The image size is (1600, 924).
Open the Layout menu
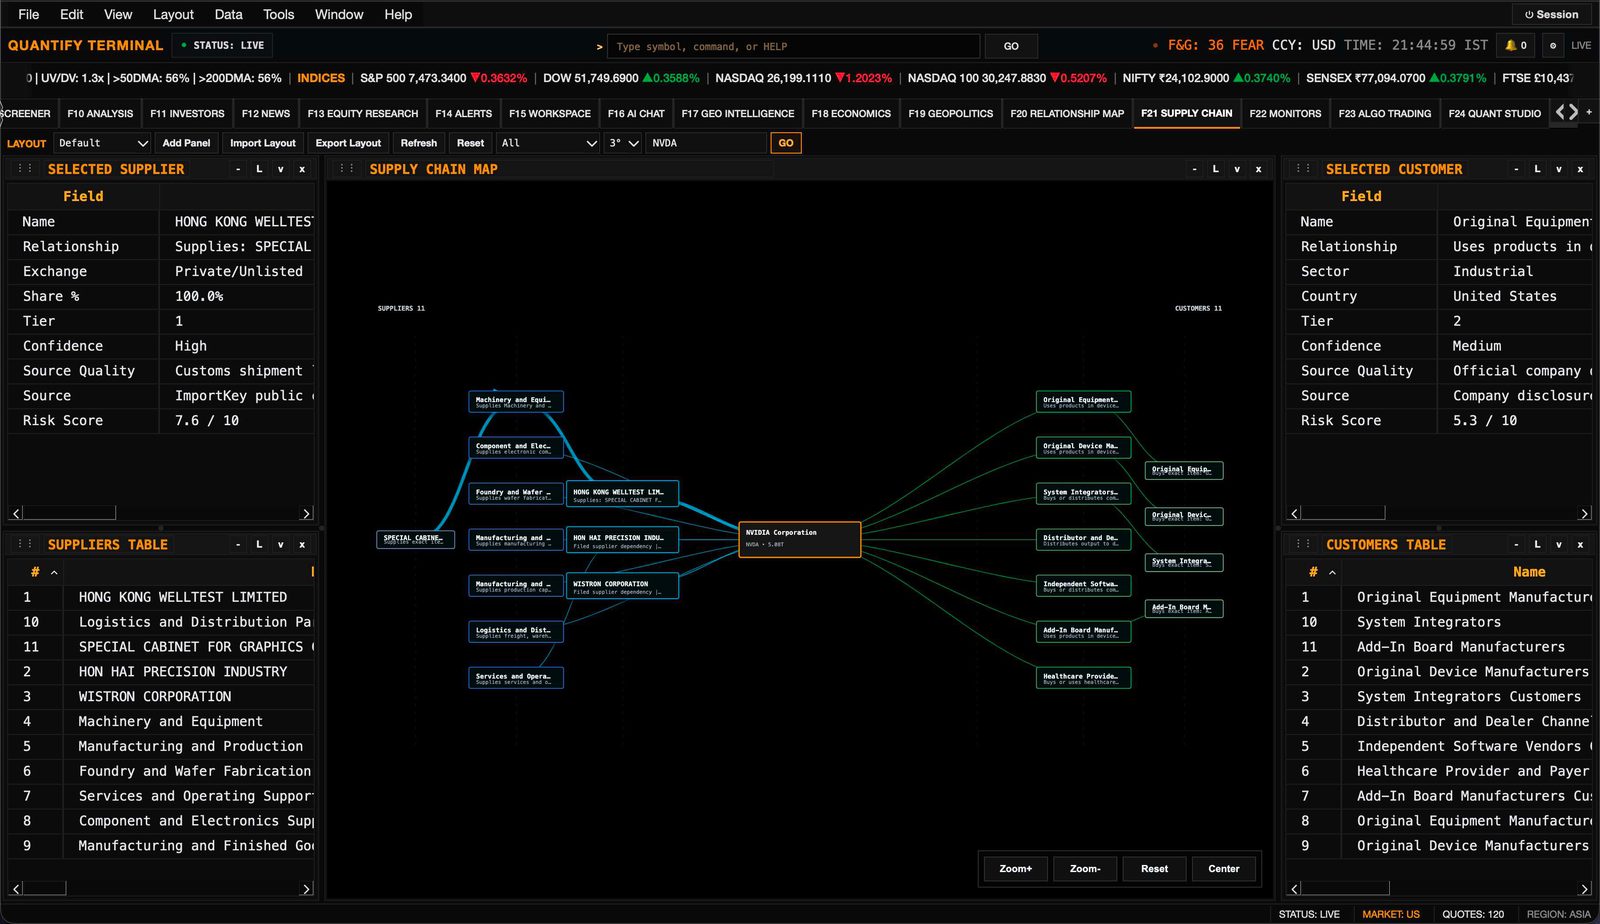(173, 14)
